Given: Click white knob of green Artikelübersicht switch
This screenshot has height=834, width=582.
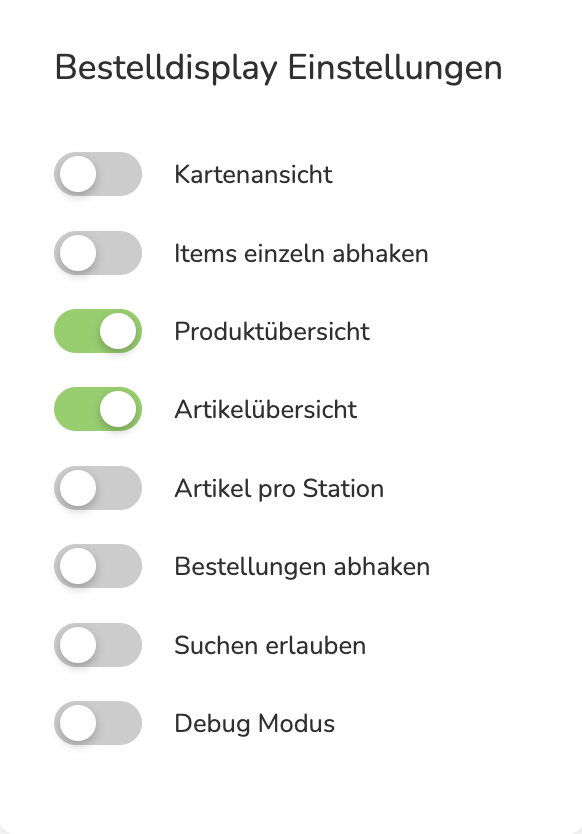Looking at the screenshot, I should [118, 409].
